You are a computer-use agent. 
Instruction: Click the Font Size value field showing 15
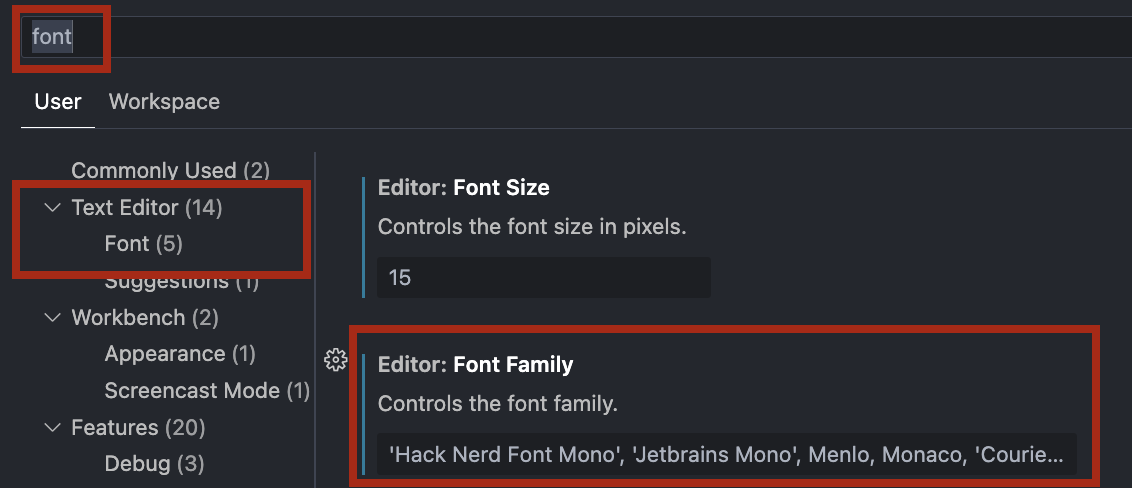544,277
